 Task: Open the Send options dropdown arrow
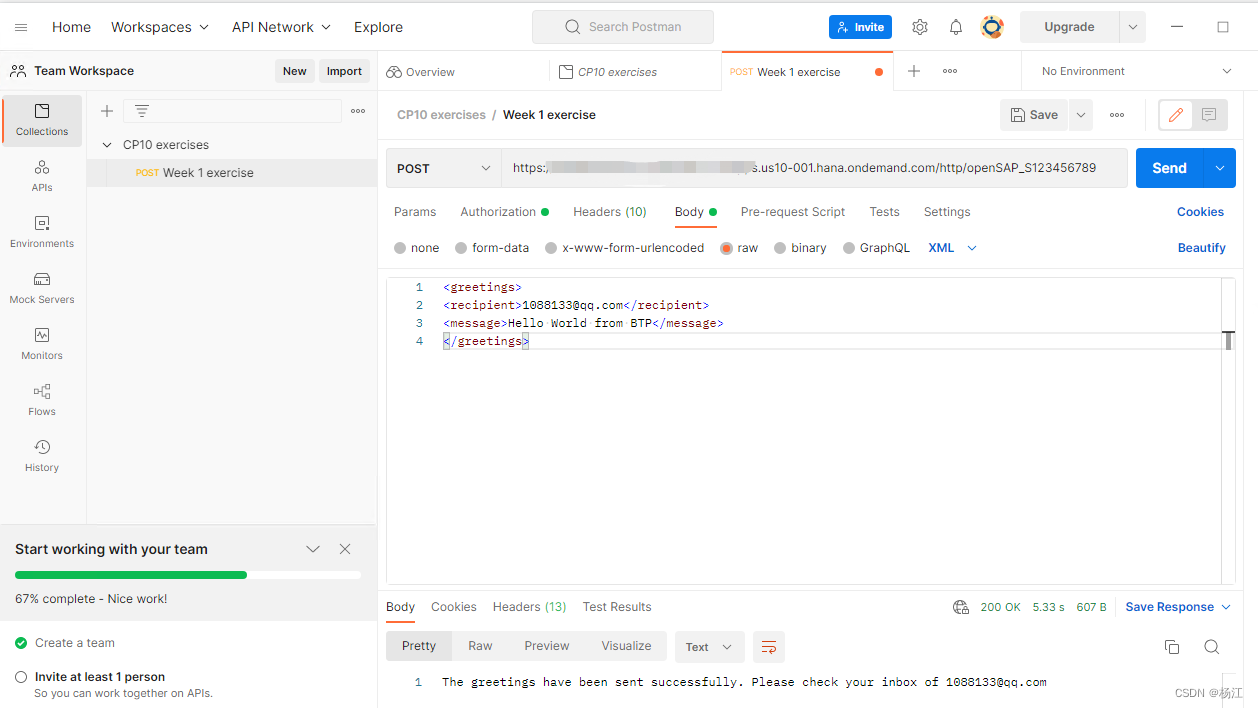1220,168
